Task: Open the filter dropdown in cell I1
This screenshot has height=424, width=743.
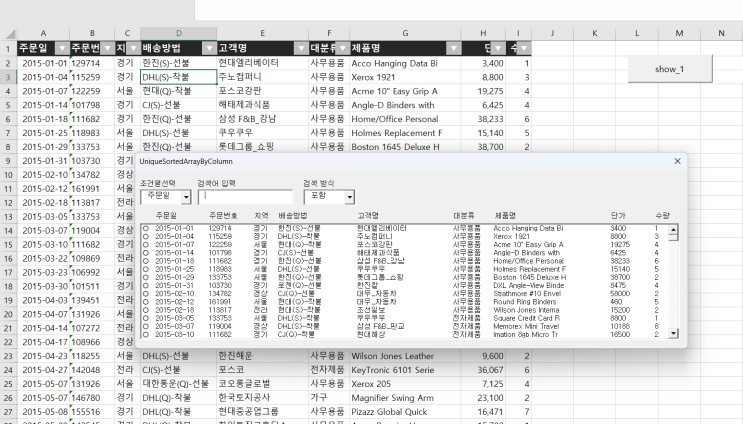Action: (524, 48)
